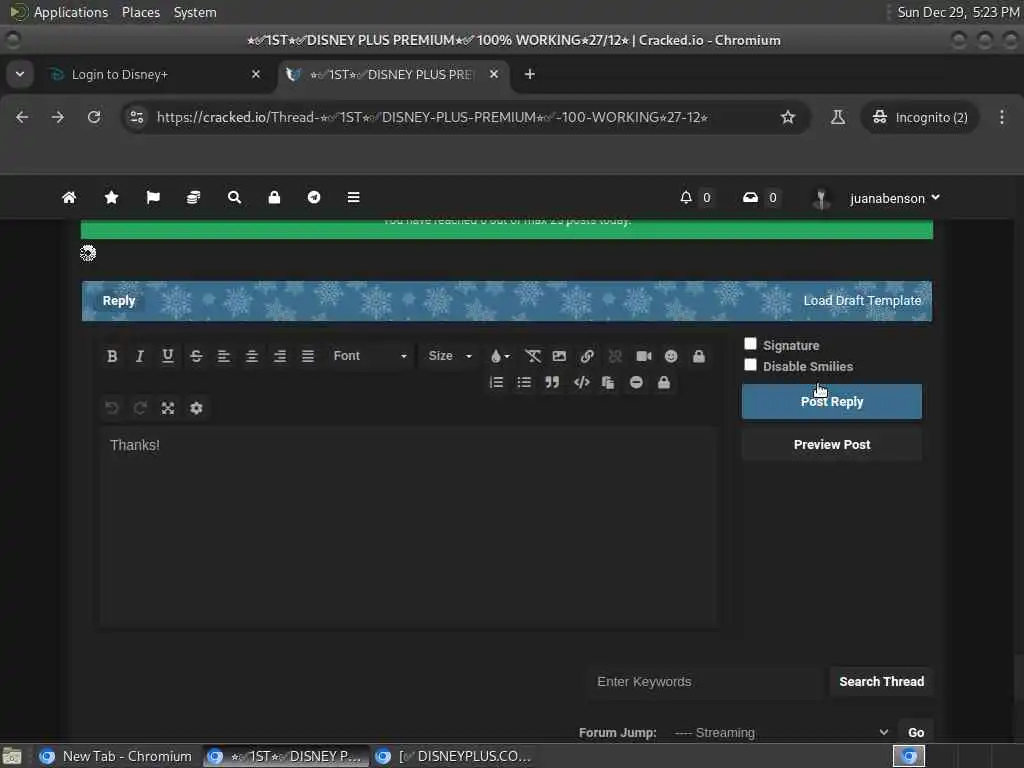The height and width of the screenshot is (768, 1024).
Task: Click the Enter Keywords search field
Action: point(705,682)
